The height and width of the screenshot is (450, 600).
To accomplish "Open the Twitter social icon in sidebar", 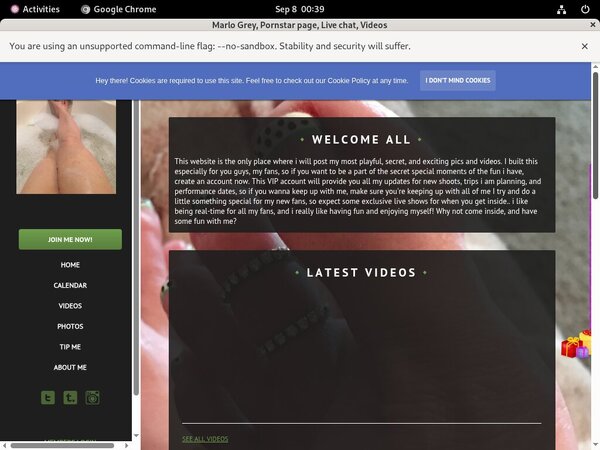I will pos(48,397).
